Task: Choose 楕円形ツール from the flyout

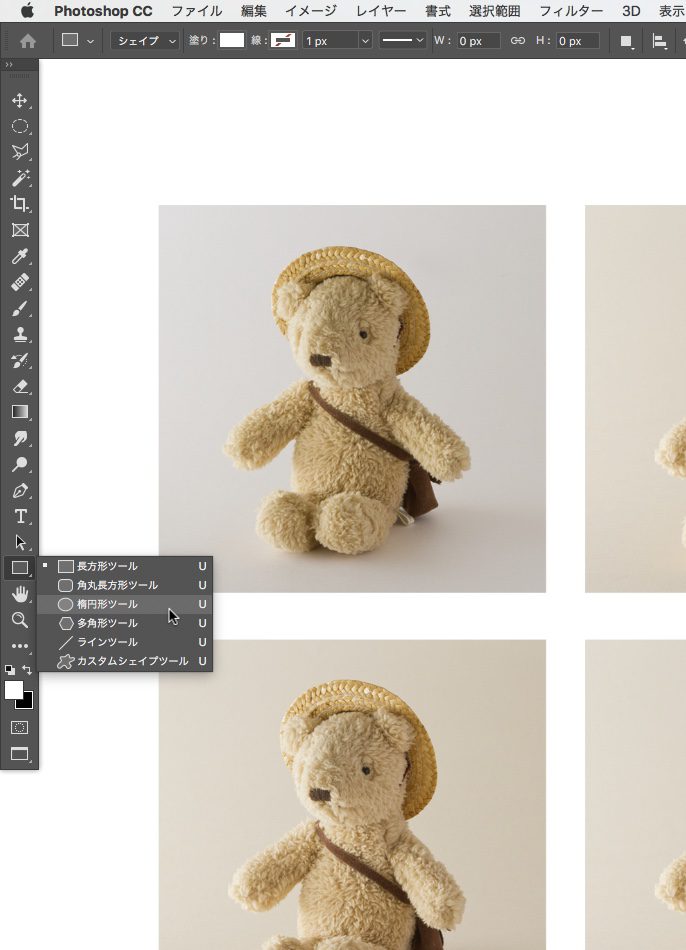Action: [x=125, y=604]
